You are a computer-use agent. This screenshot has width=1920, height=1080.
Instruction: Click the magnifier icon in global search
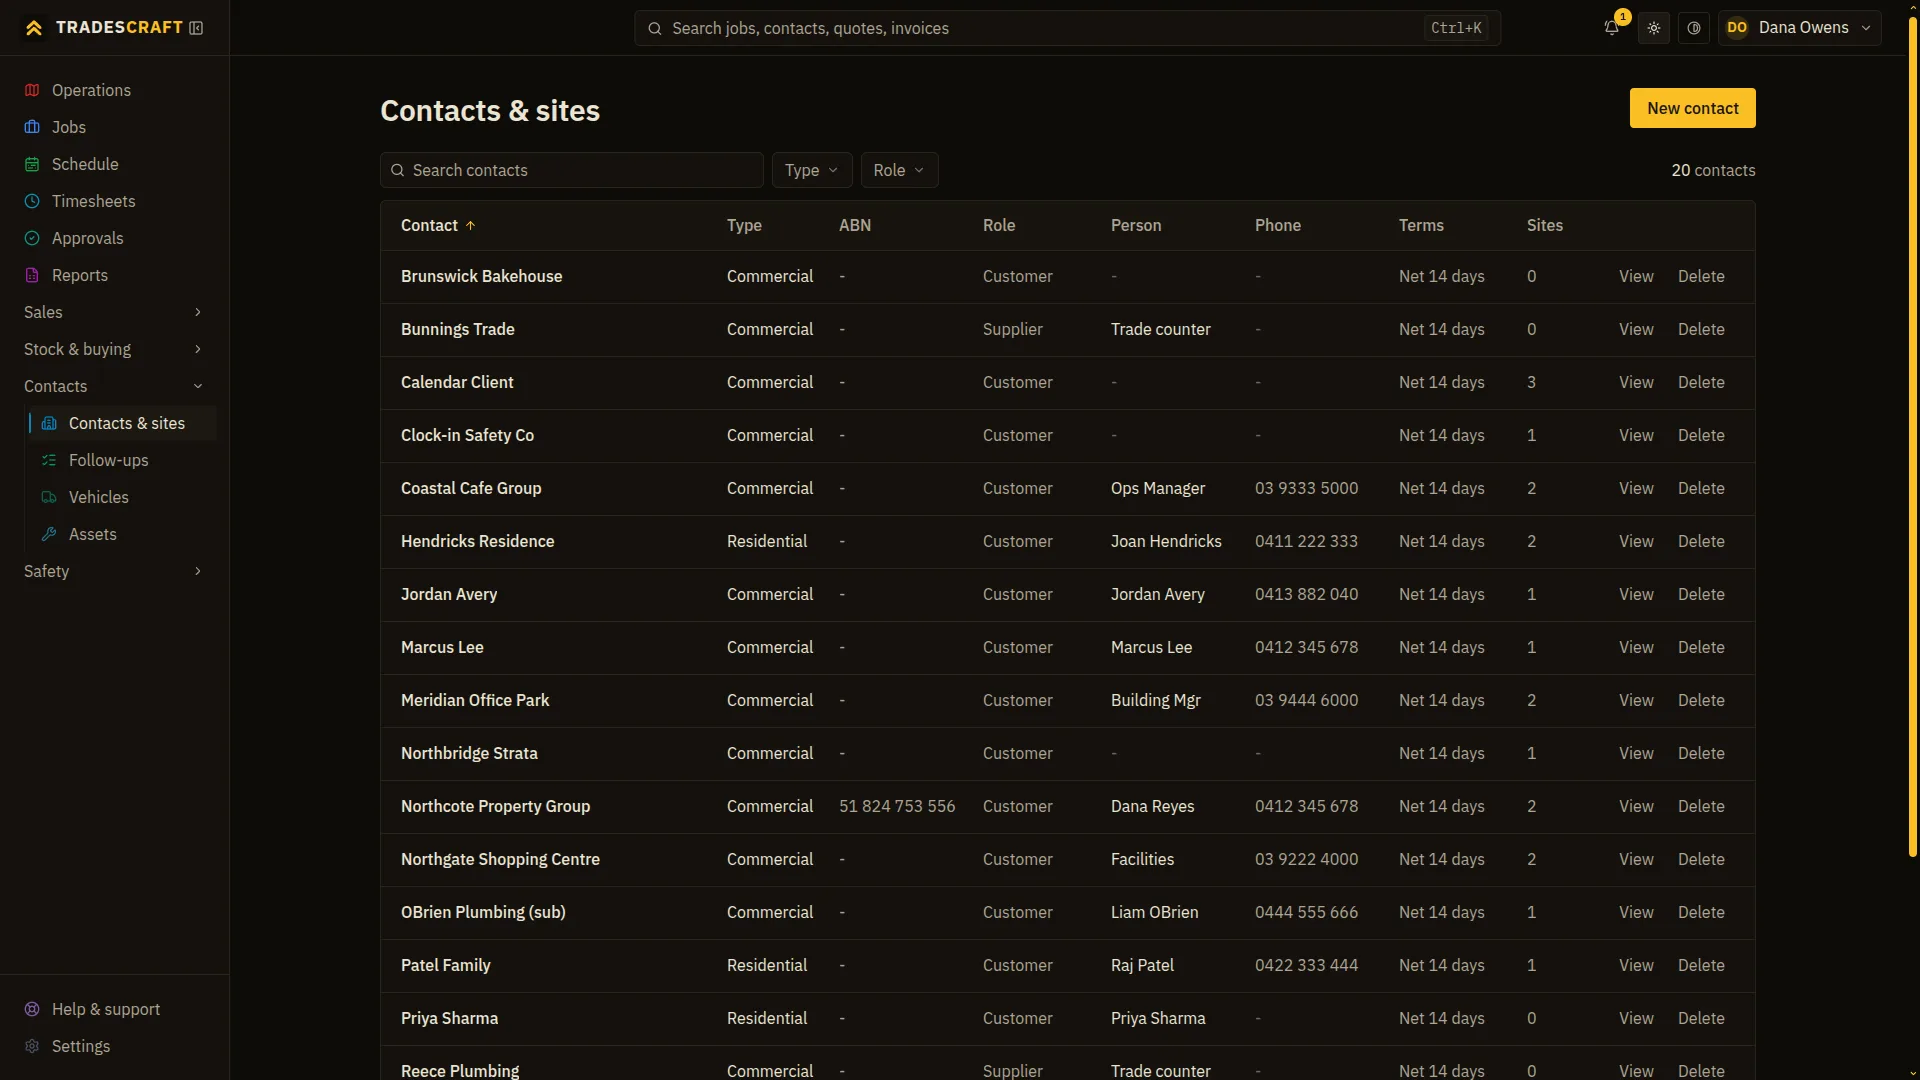pyautogui.click(x=655, y=28)
